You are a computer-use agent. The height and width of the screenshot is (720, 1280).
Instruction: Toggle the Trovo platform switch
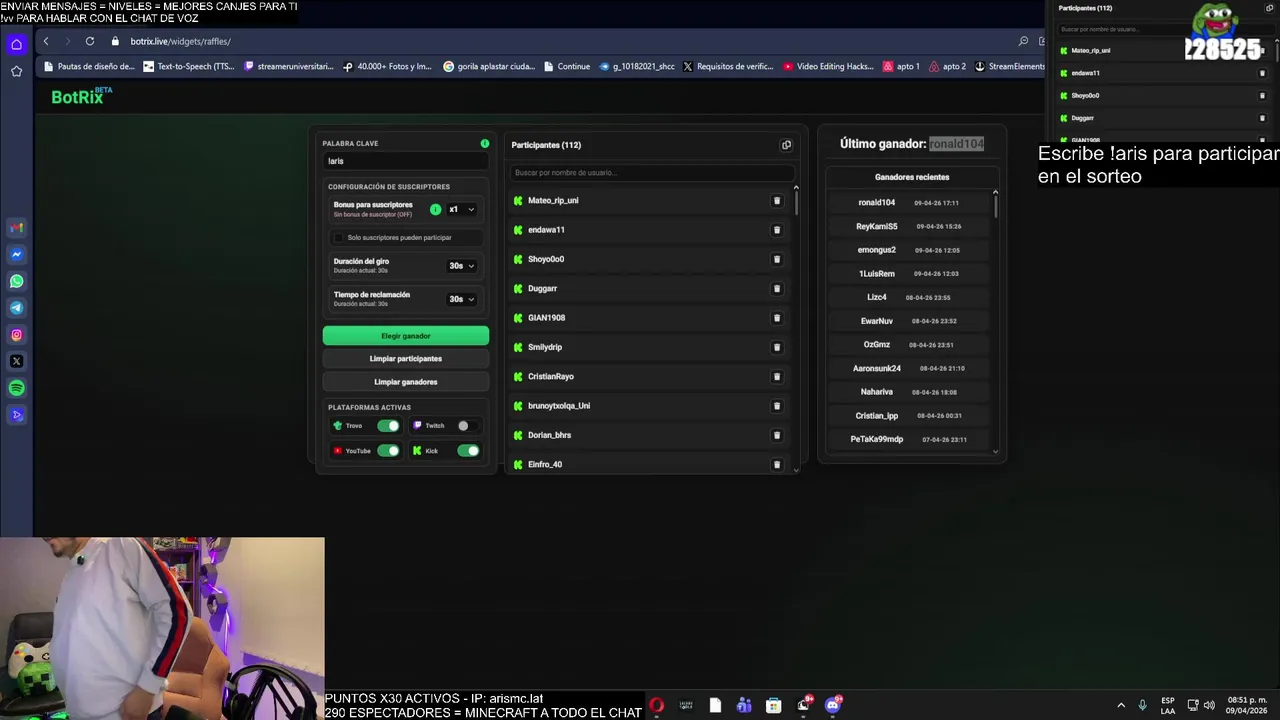[388, 426]
